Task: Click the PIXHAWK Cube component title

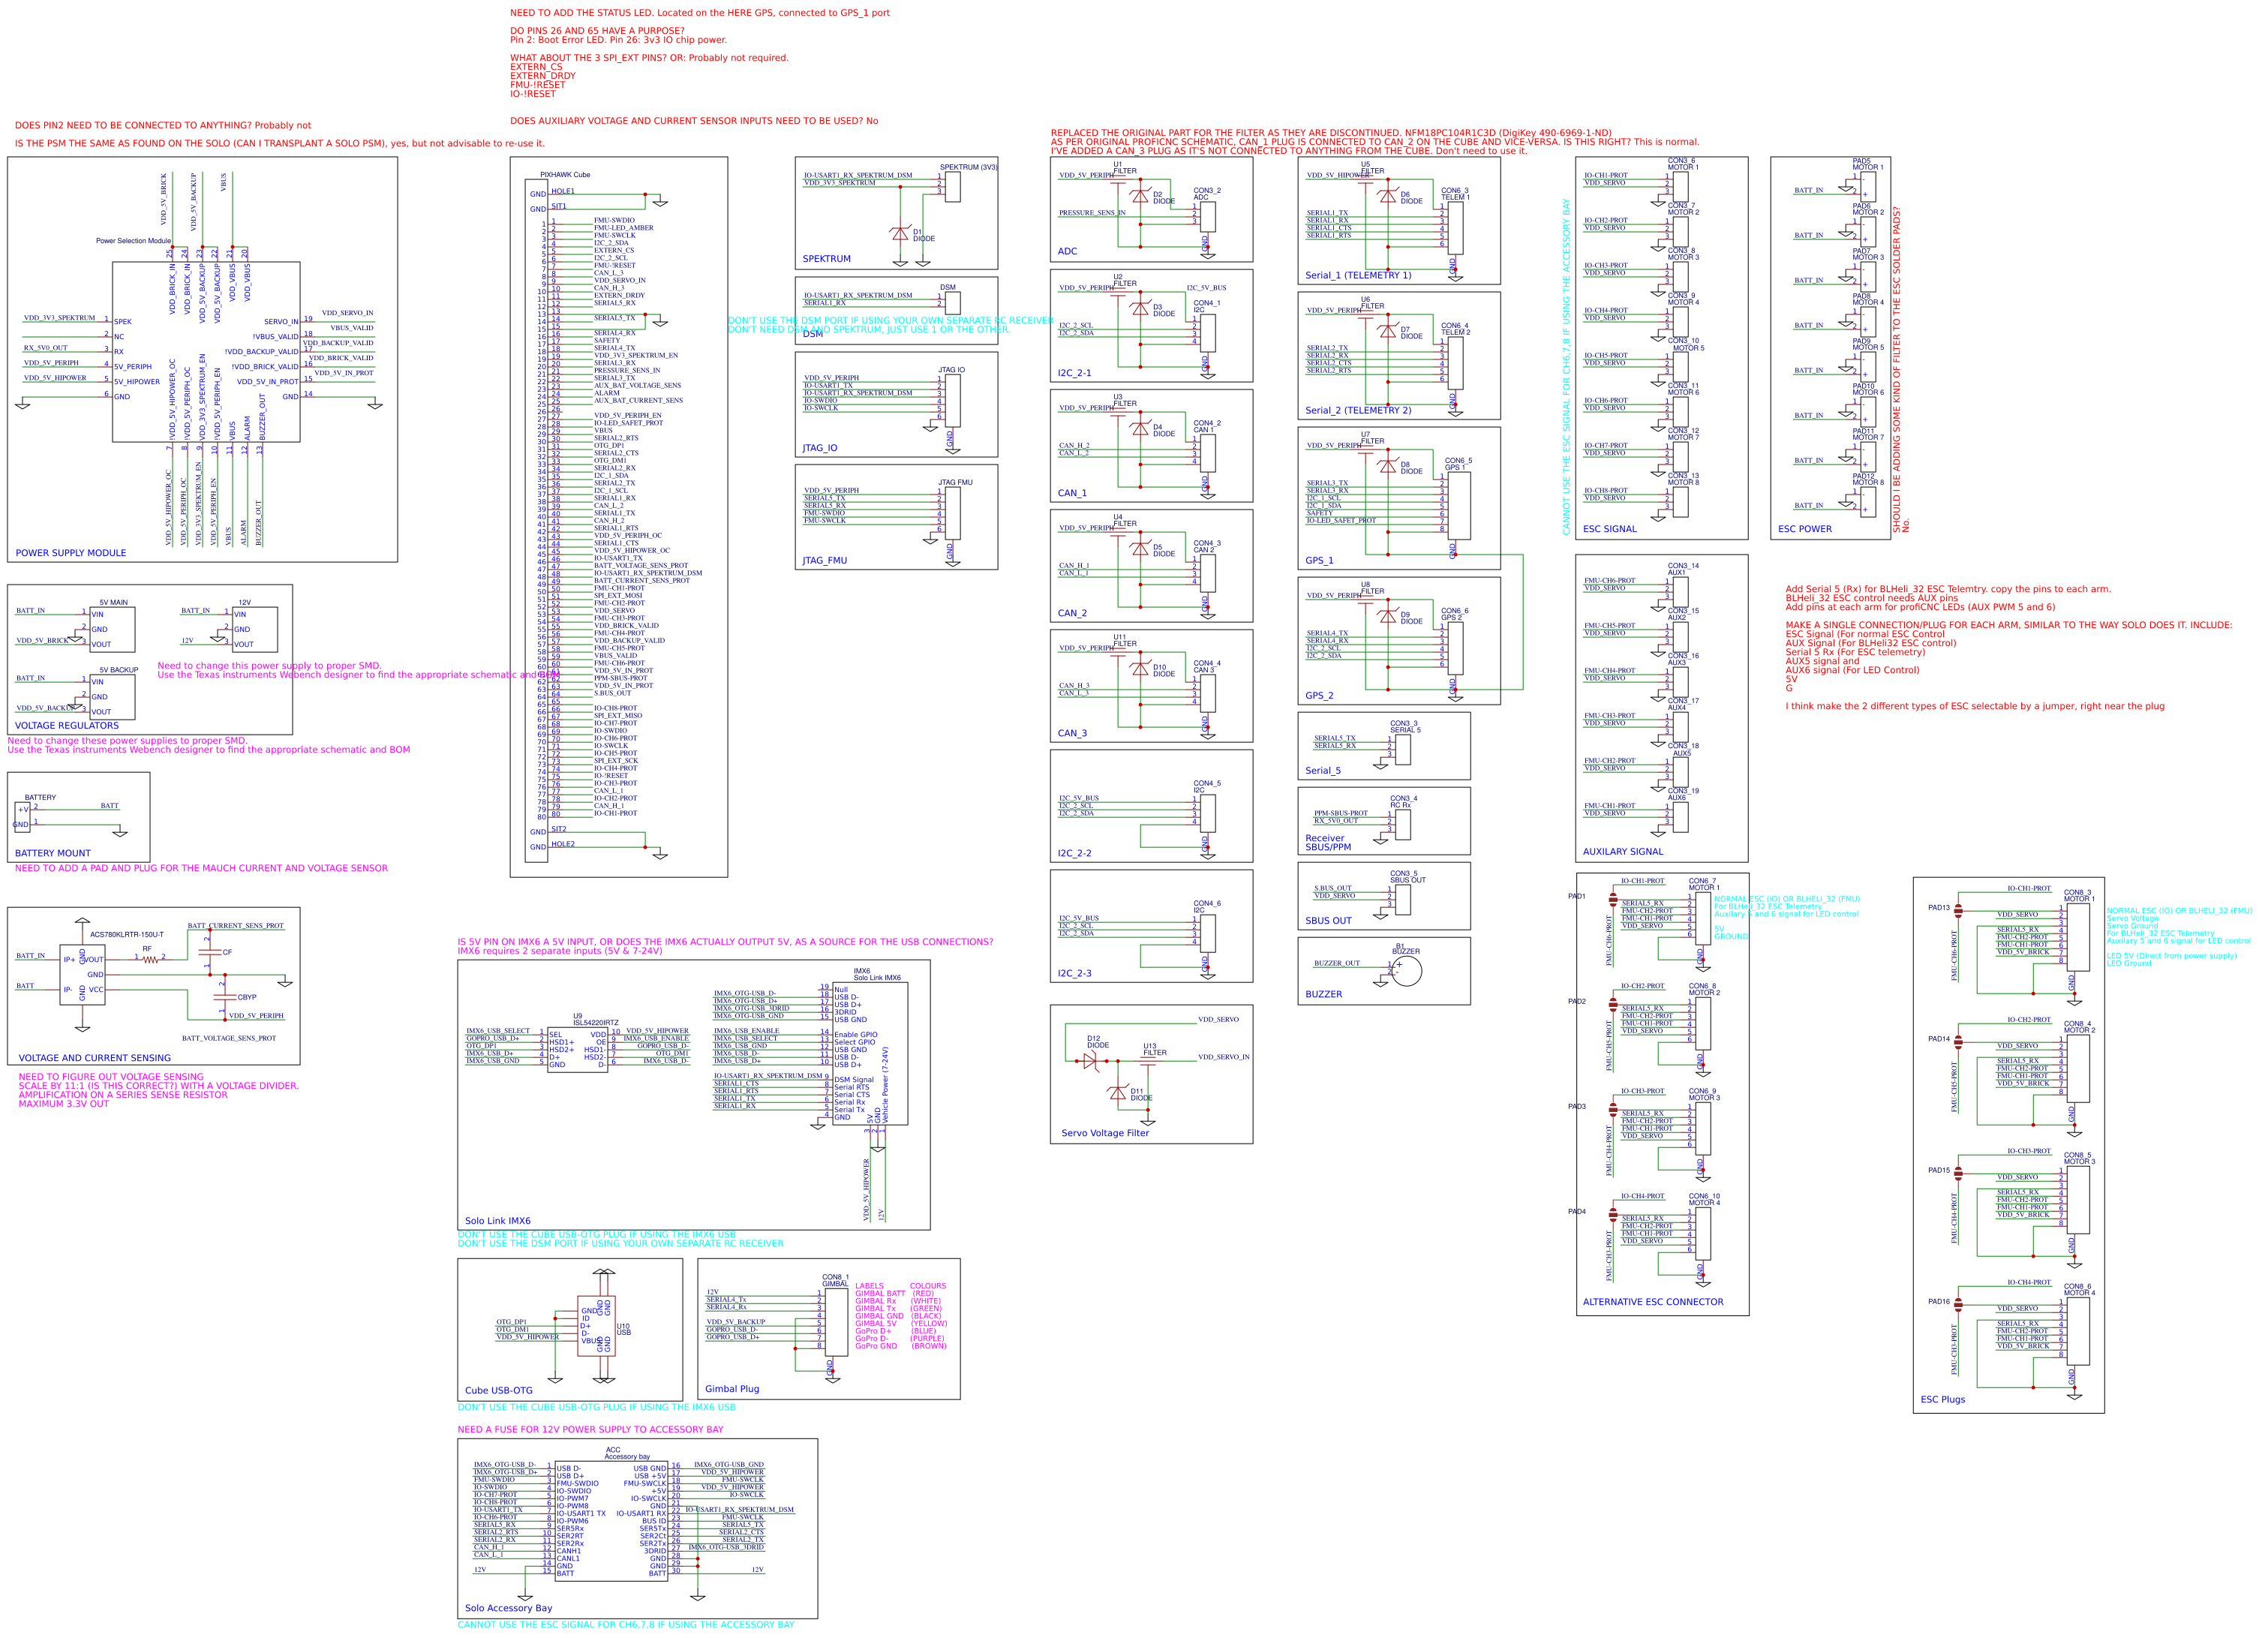Action: (x=565, y=175)
